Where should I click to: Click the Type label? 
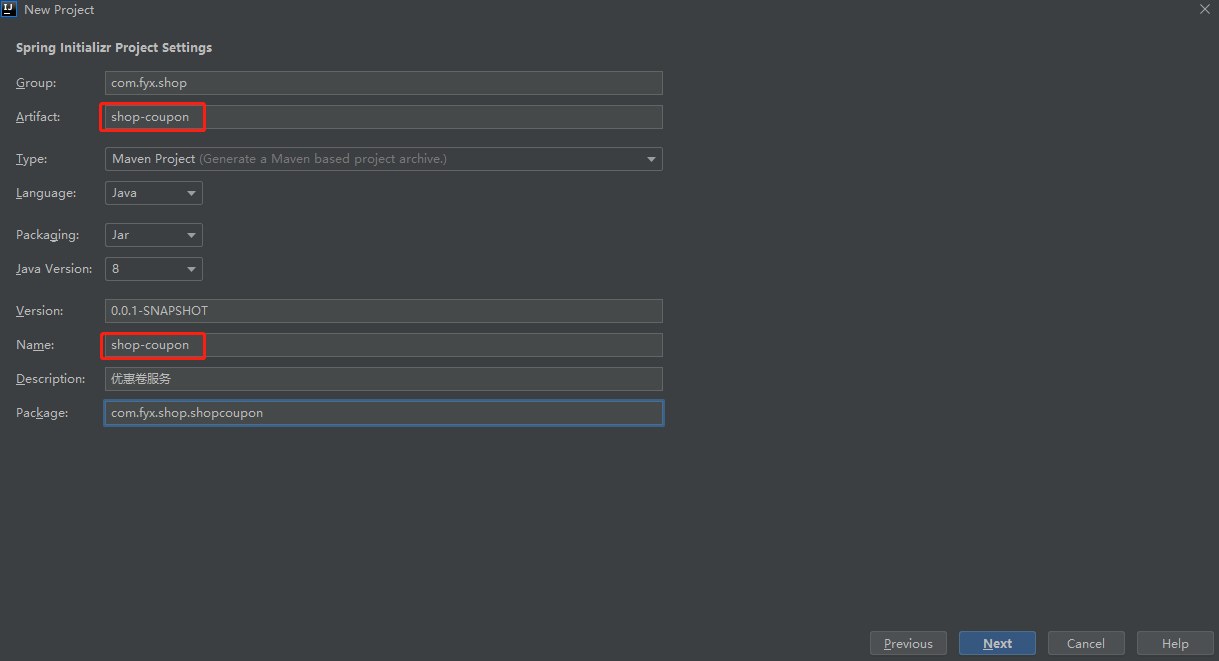[x=31, y=159]
